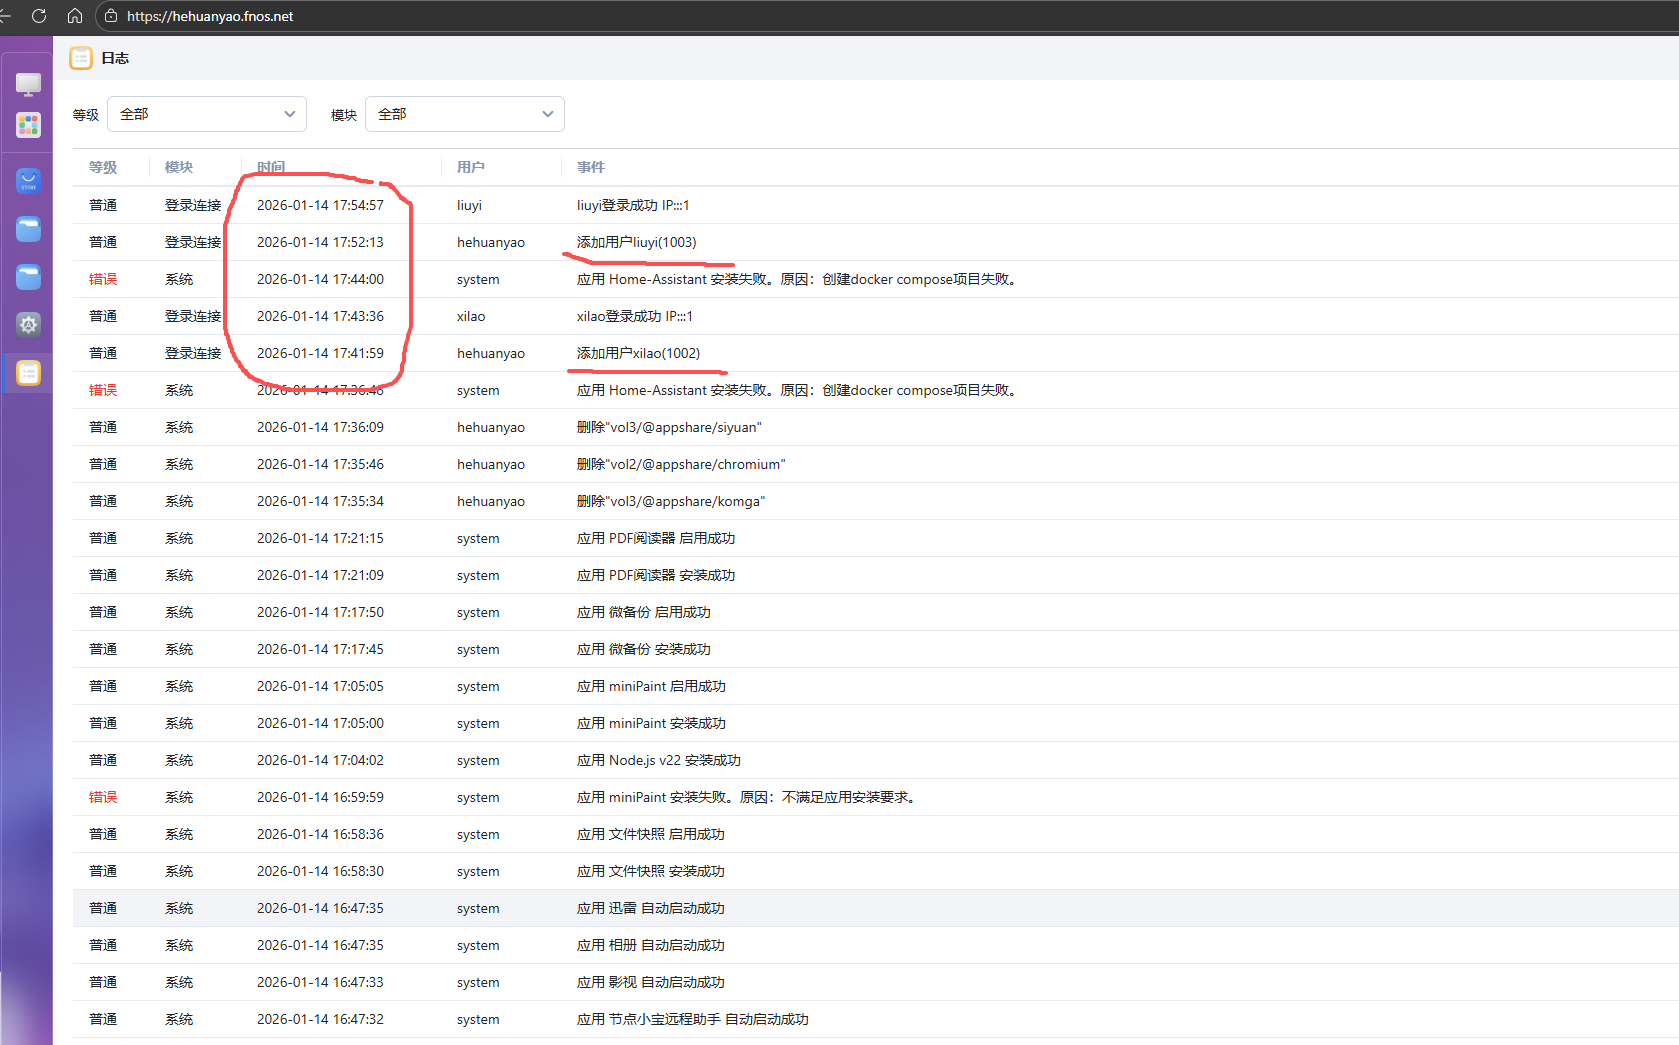The image size is (1679, 1045).
Task: Click 系统 module in the 17:36:09 row
Action: (179, 427)
